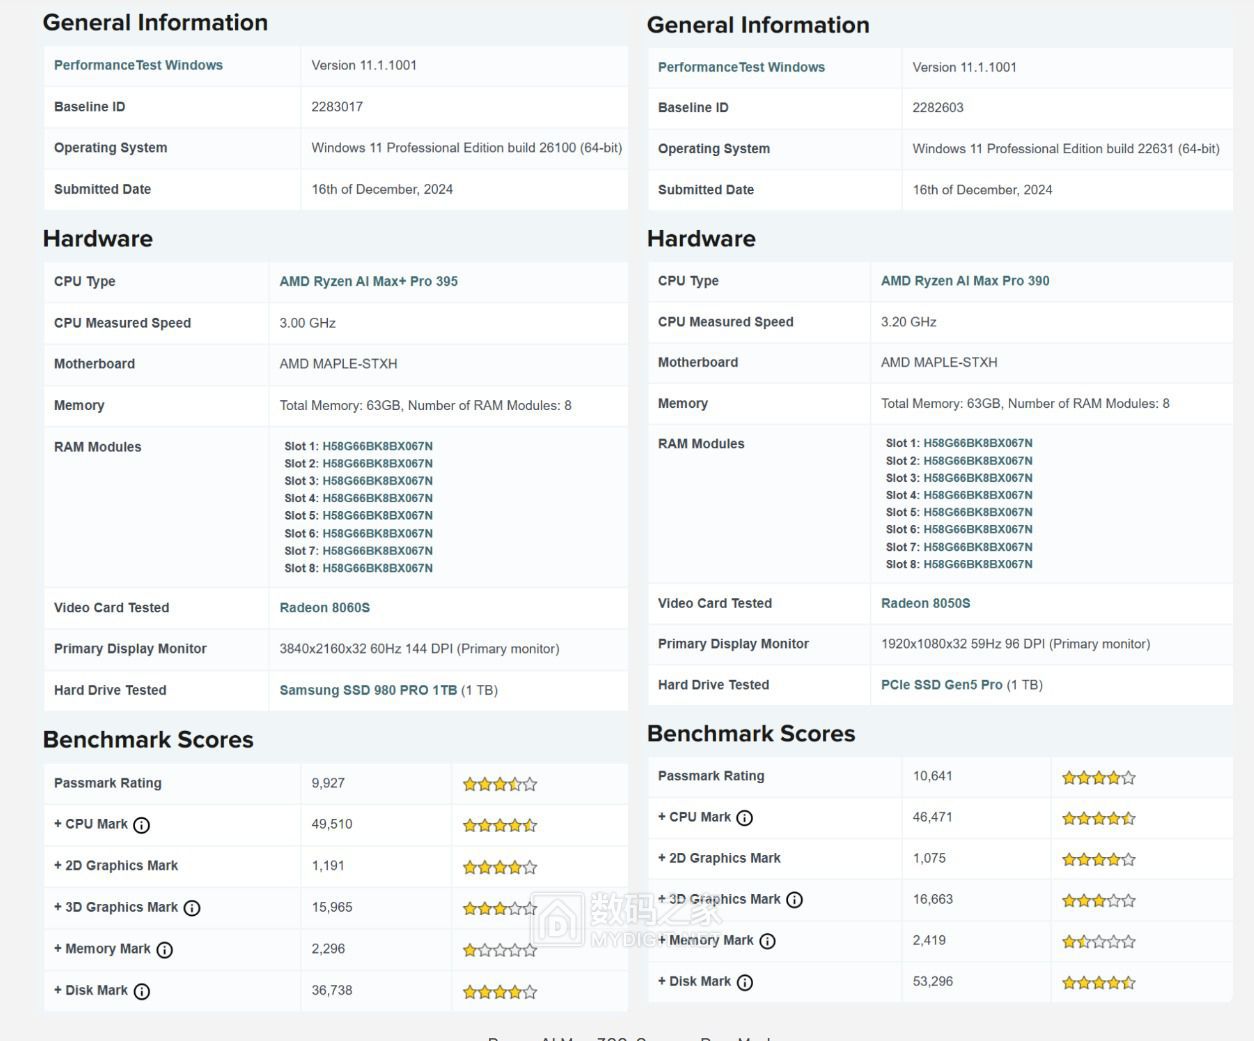This screenshot has width=1254, height=1041.
Task: Open Slot 8 RAM module link under Ryzen 395
Action: [377, 568]
